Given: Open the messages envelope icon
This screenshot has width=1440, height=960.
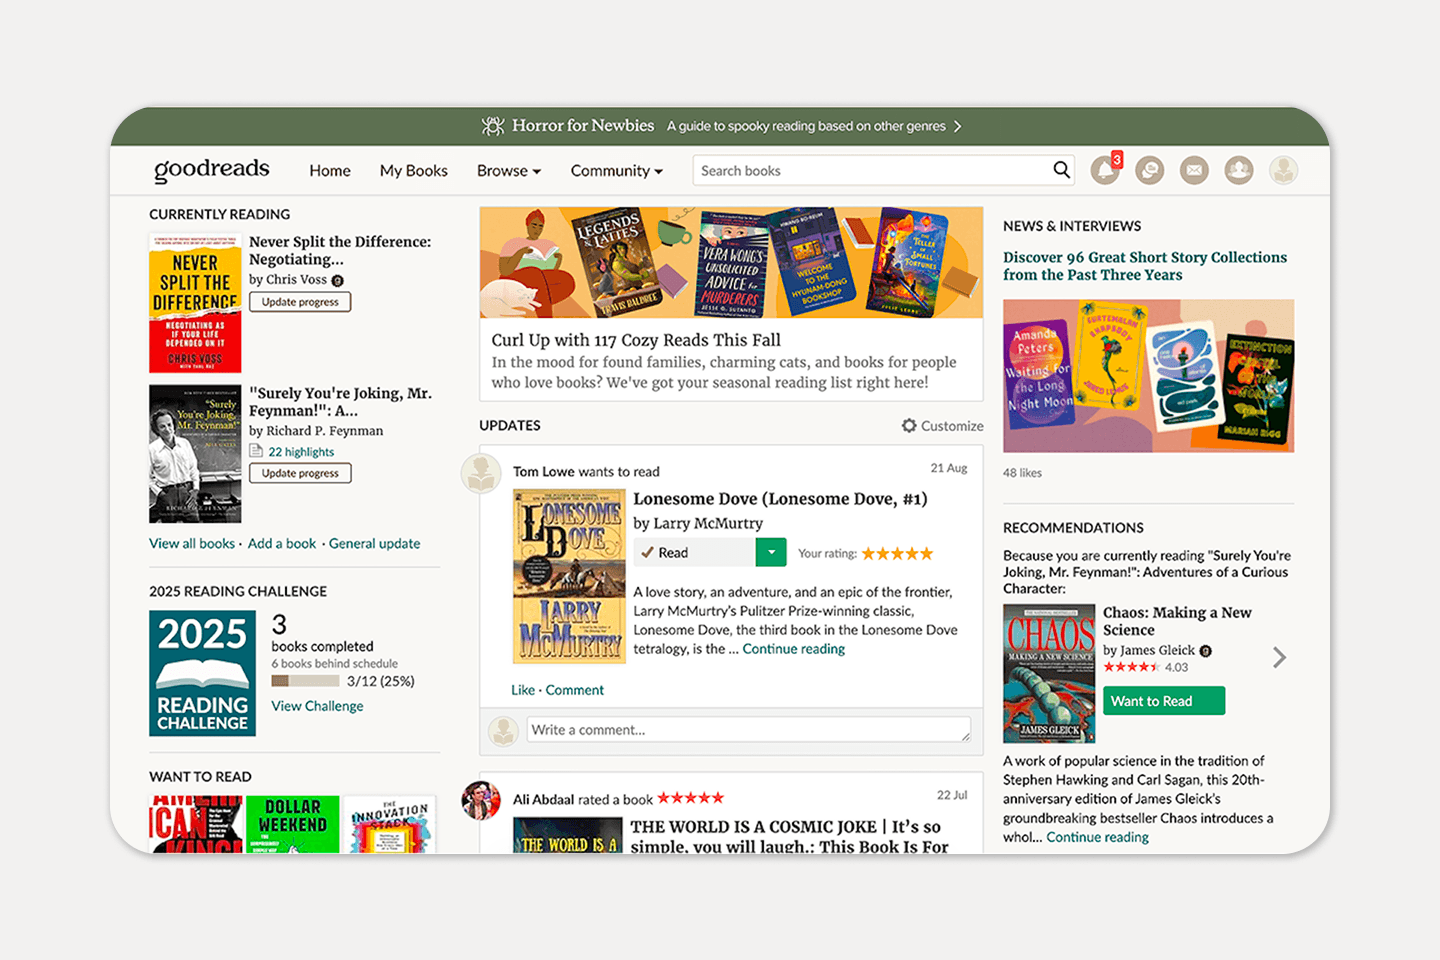Looking at the screenshot, I should [x=1194, y=170].
